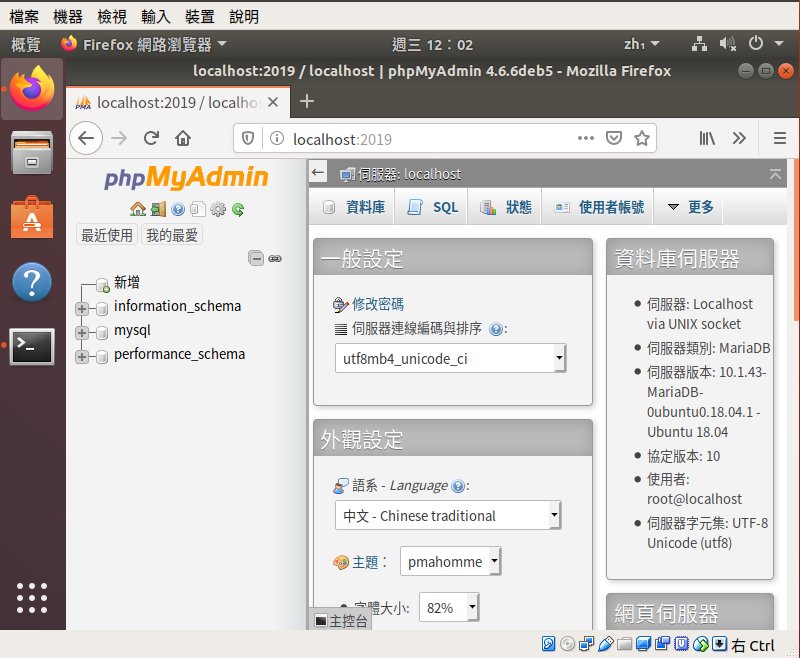The height and width of the screenshot is (658, 800).
Task: Open the SQL tab
Action: coord(433,207)
